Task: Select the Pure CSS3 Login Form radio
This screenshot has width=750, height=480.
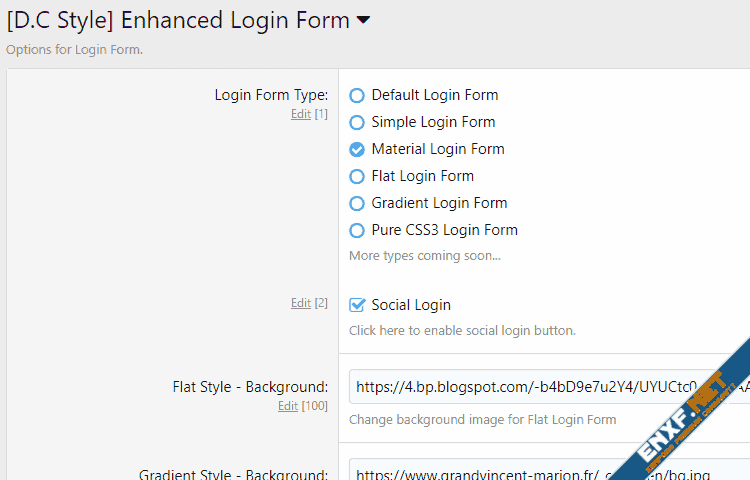Action: pos(357,231)
